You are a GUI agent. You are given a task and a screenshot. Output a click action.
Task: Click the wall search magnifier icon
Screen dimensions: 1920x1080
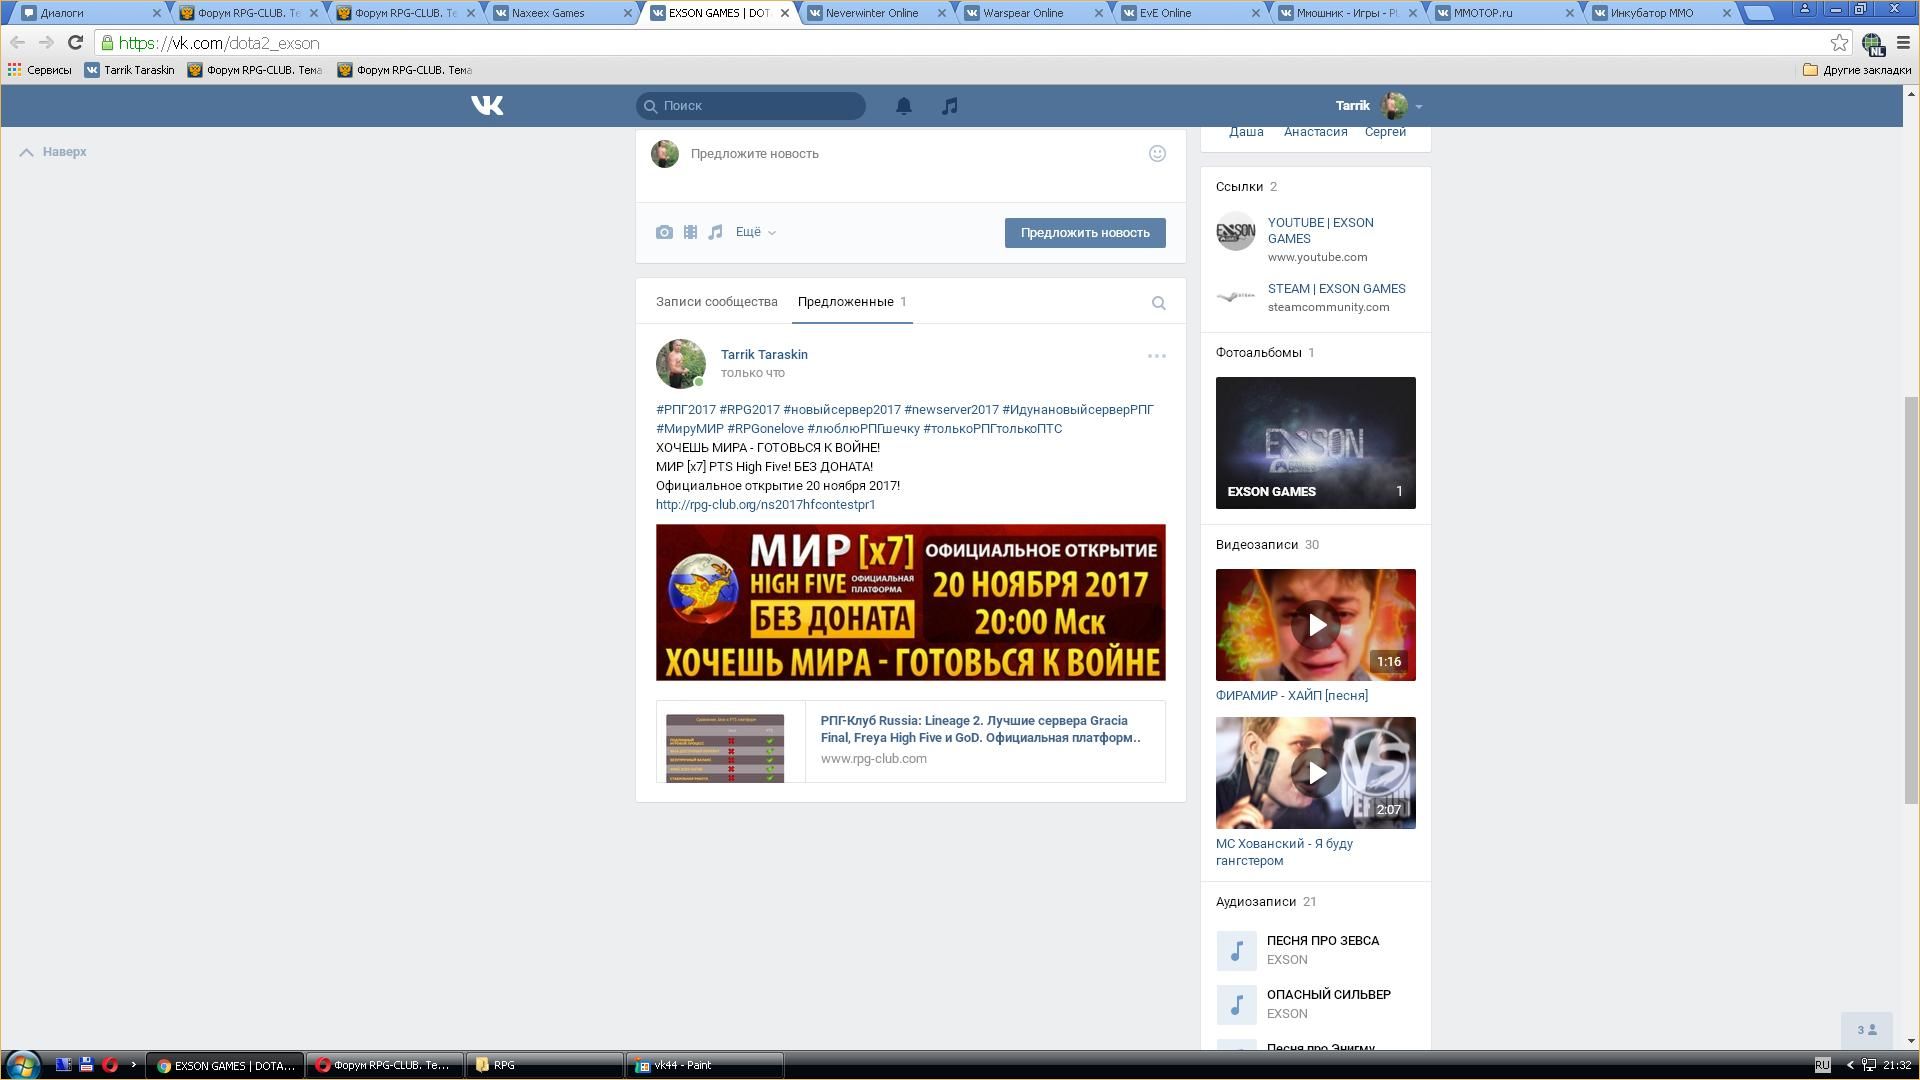tap(1158, 303)
